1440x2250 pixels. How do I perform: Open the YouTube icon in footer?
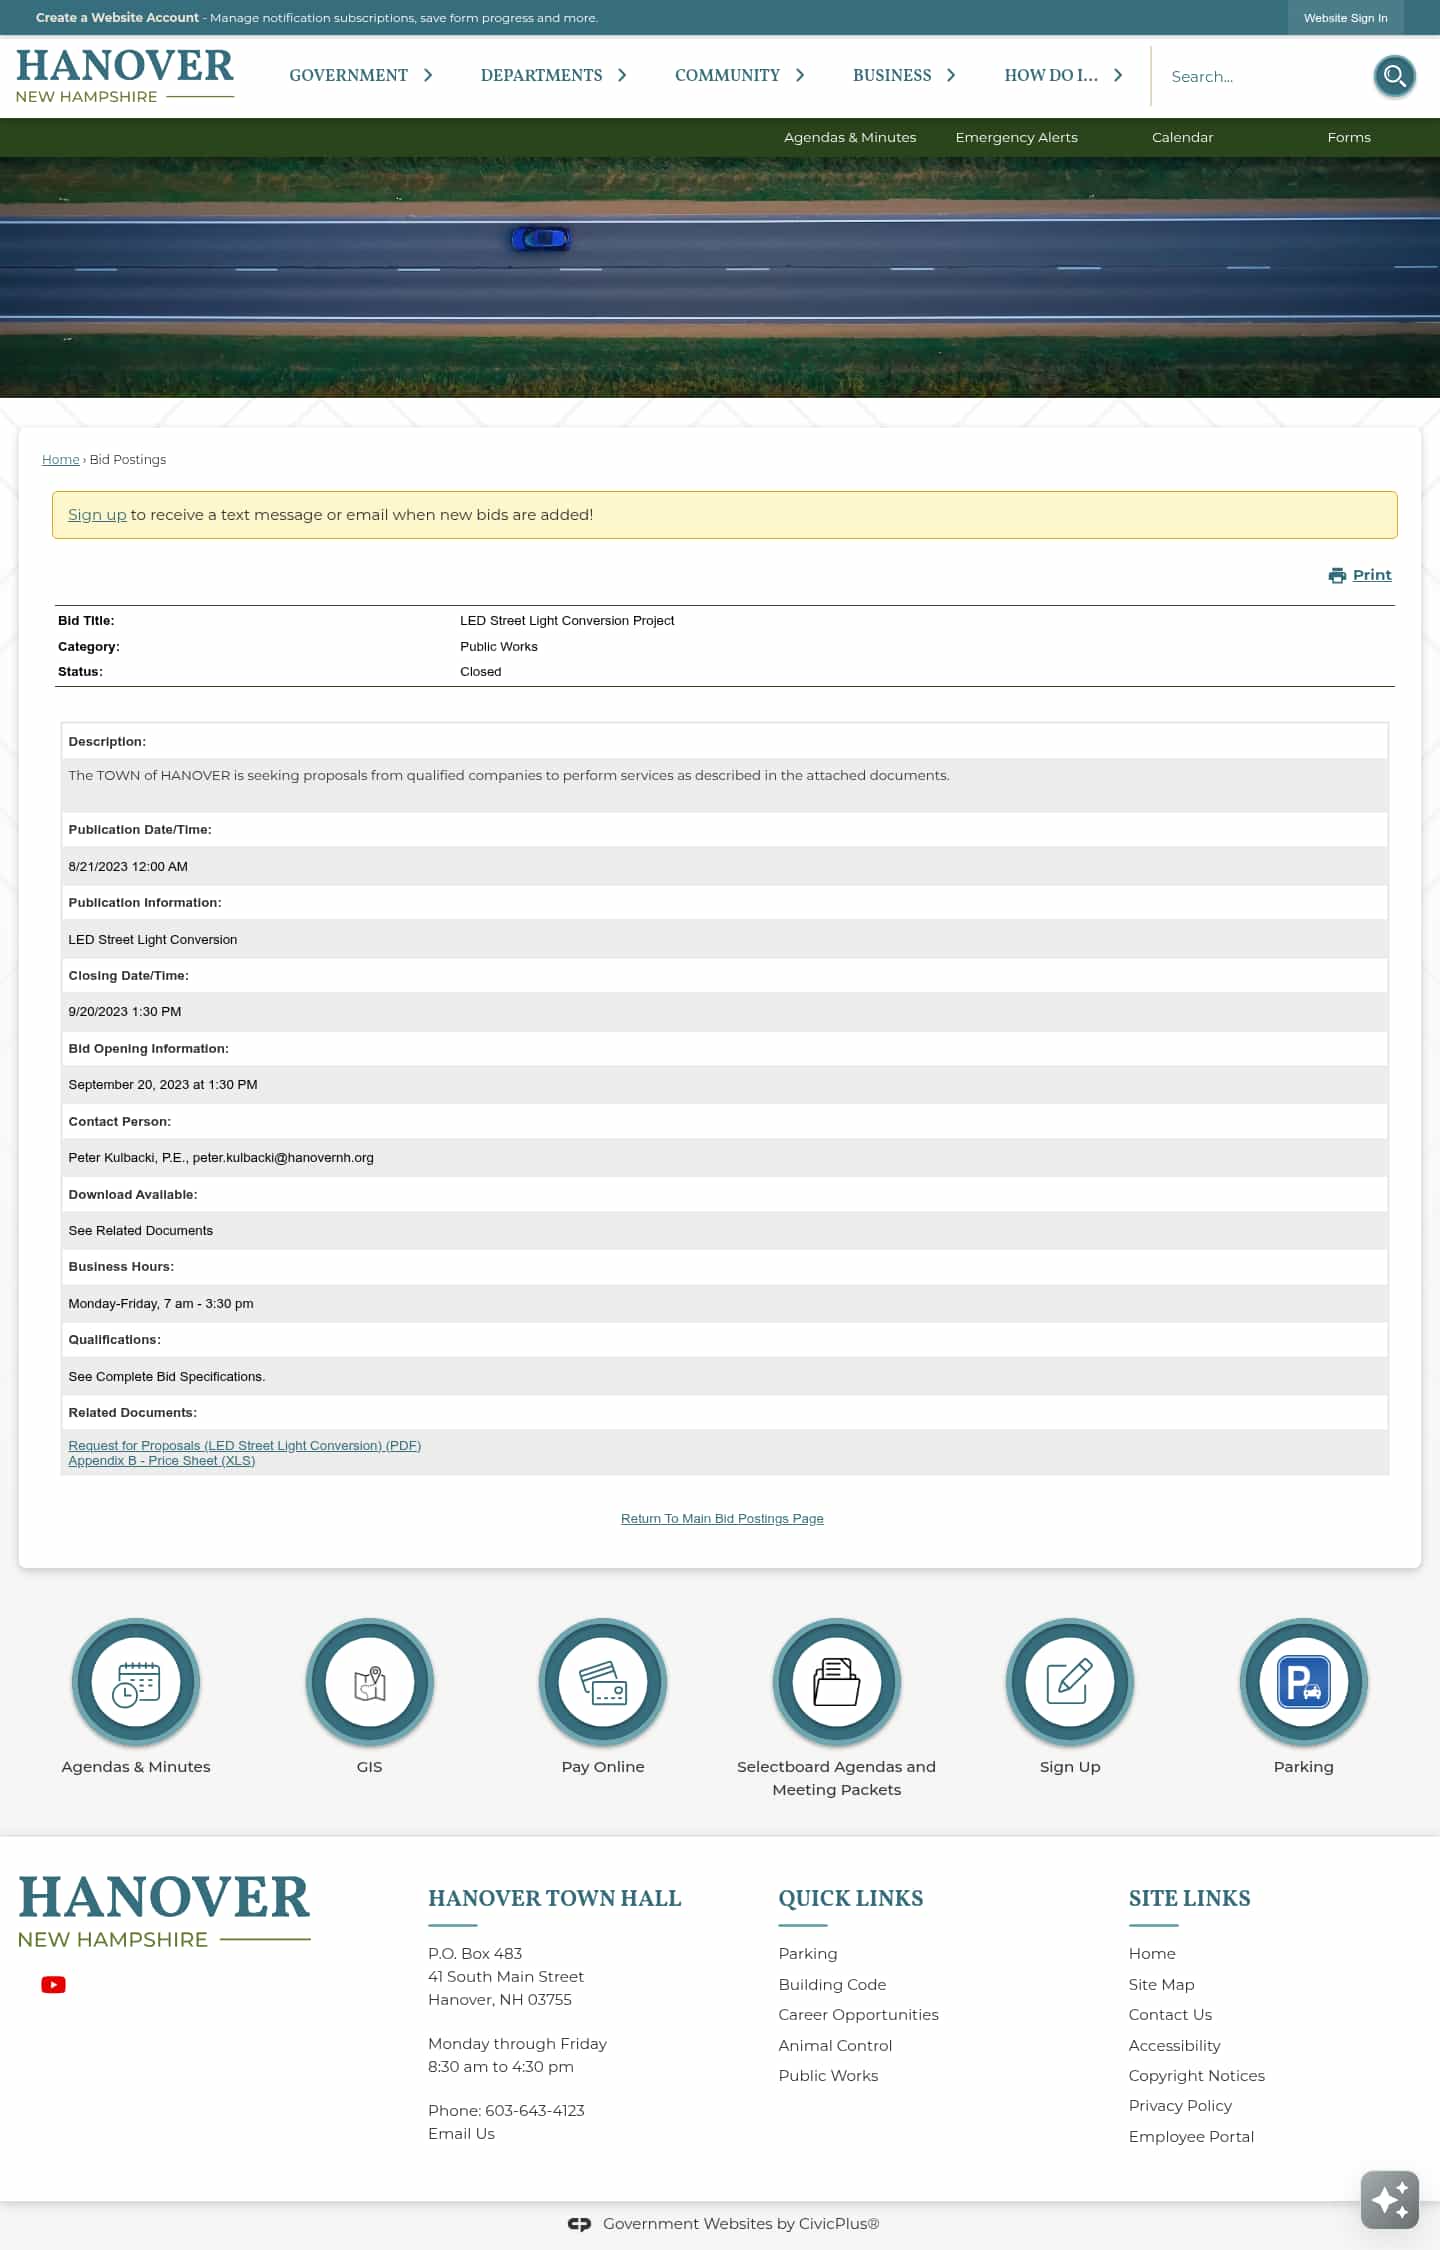pos(53,1985)
